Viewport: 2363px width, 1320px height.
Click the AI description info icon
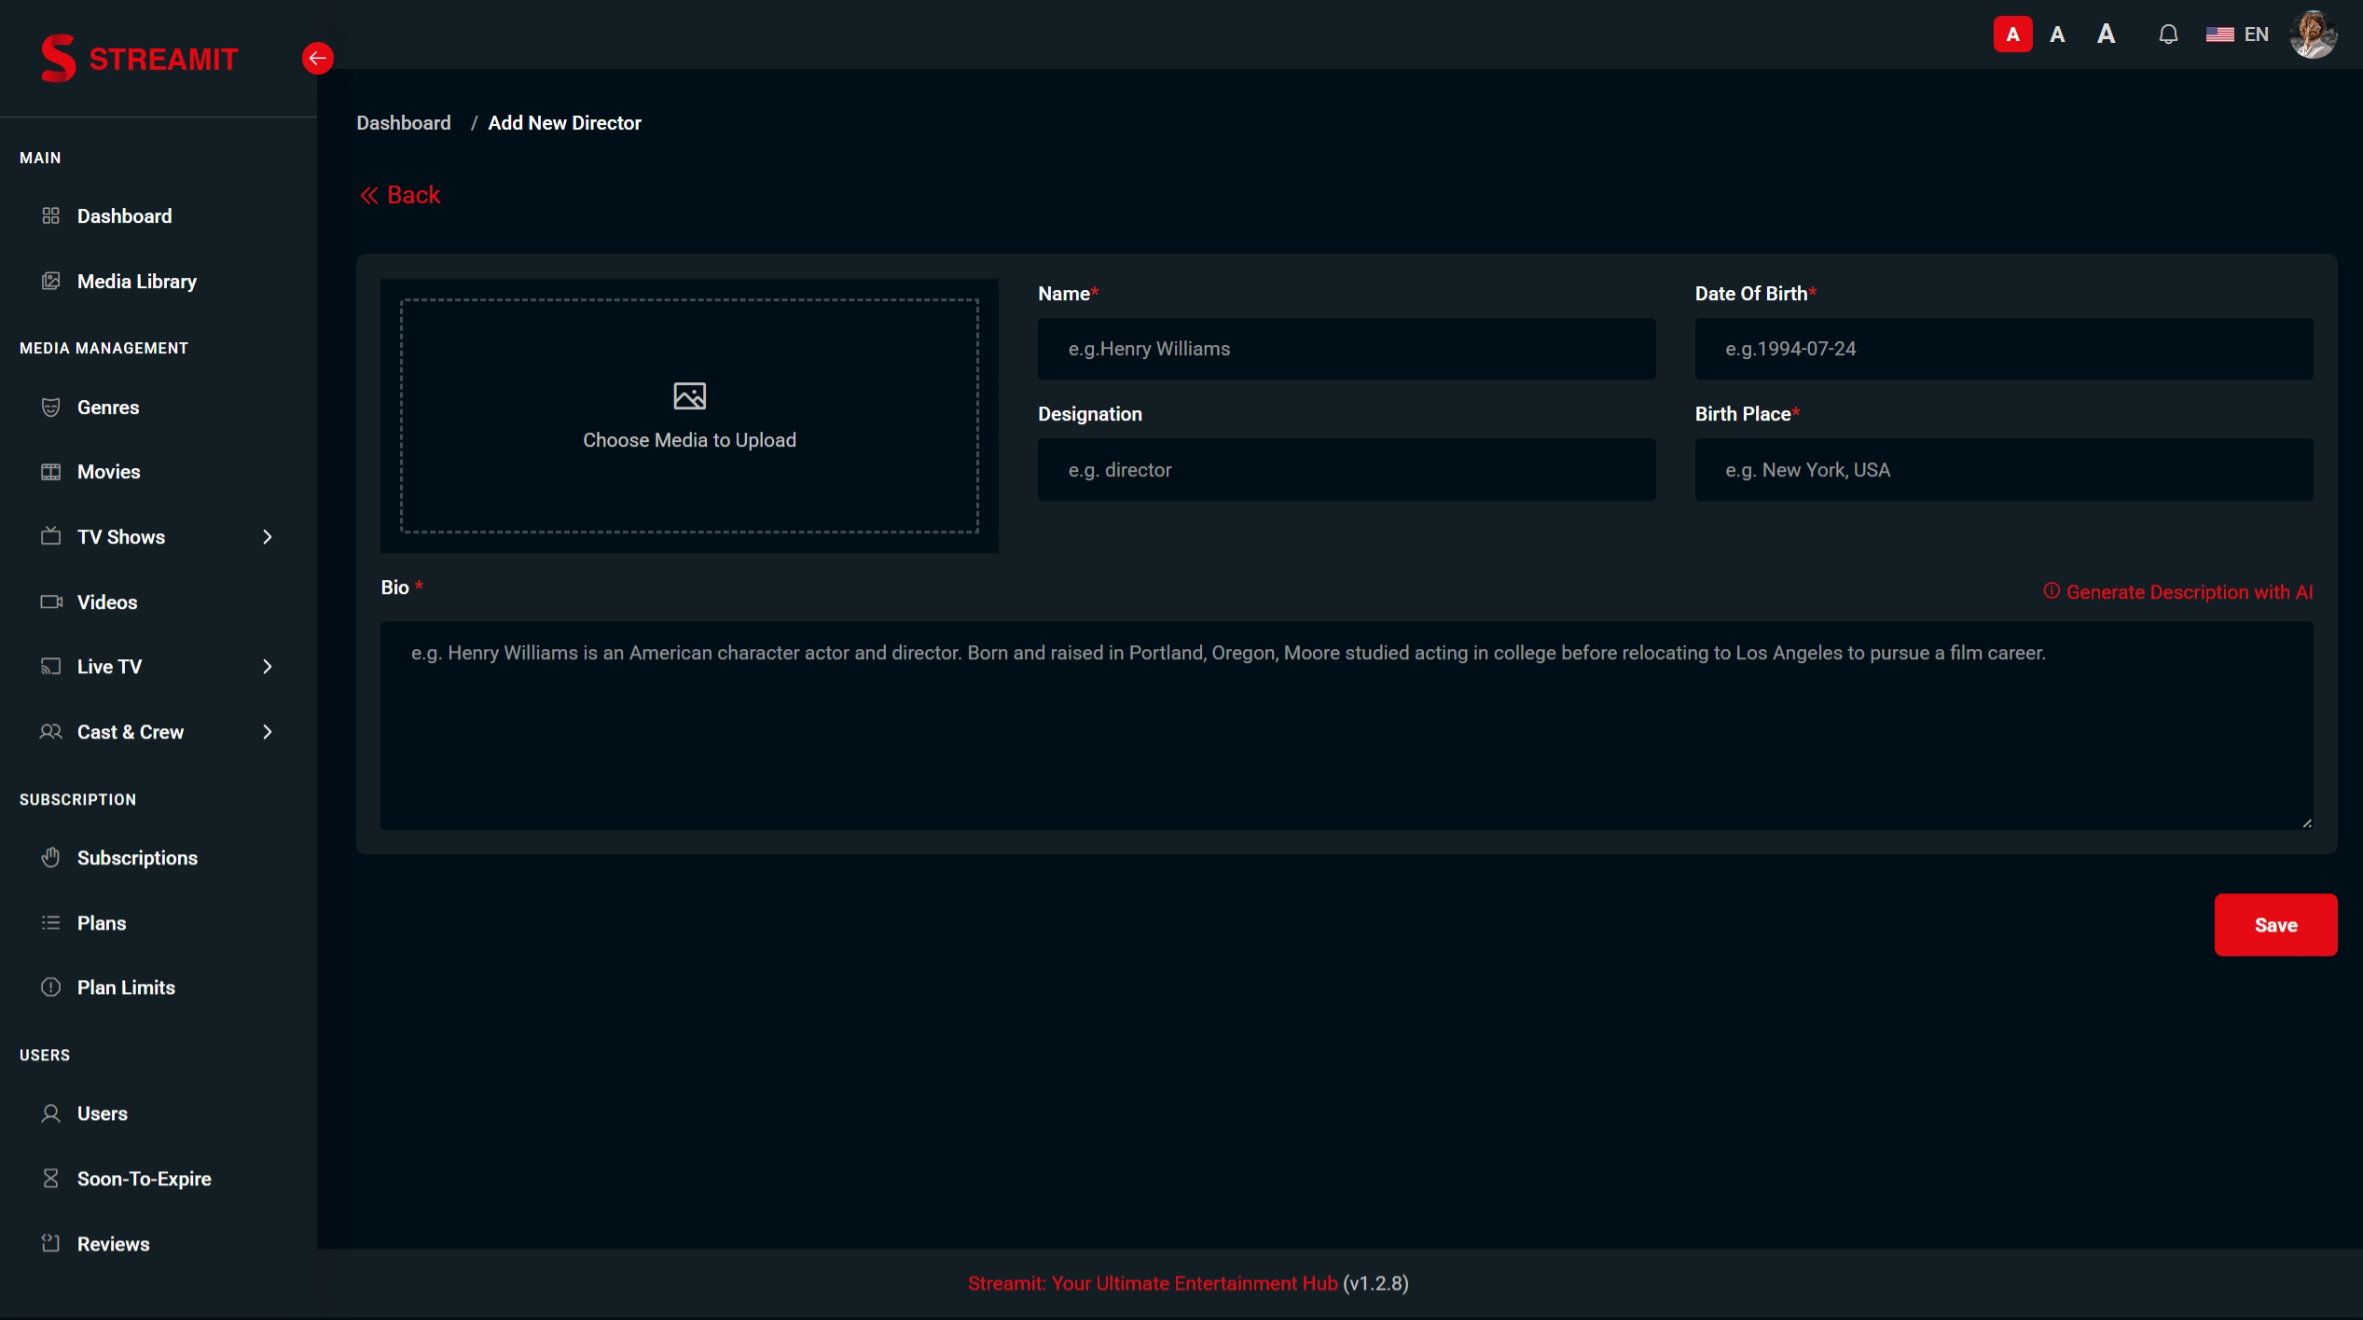2051,591
